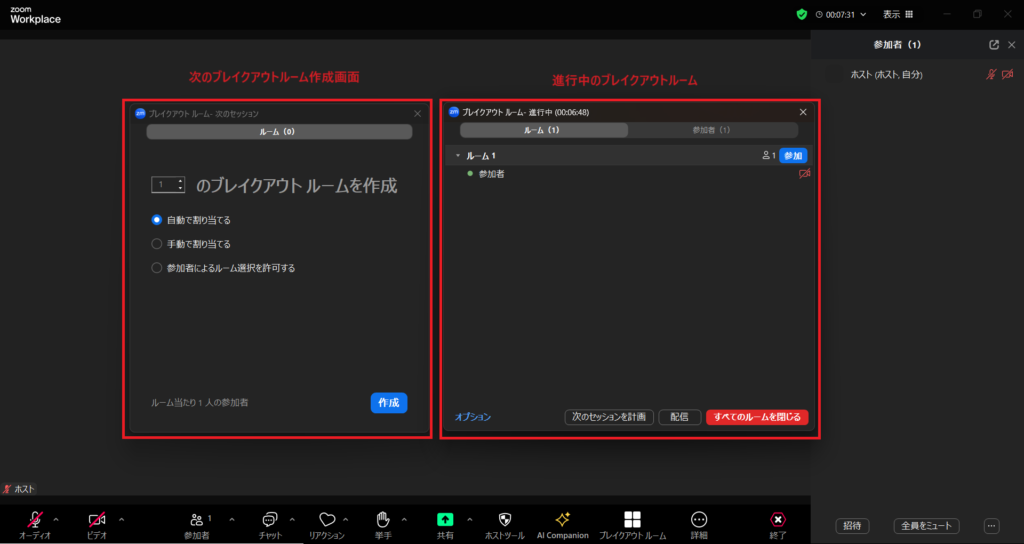Switch to 参加者 (1) tab in breakout window
Viewport: 1024px width, 544px height.
click(x=711, y=130)
